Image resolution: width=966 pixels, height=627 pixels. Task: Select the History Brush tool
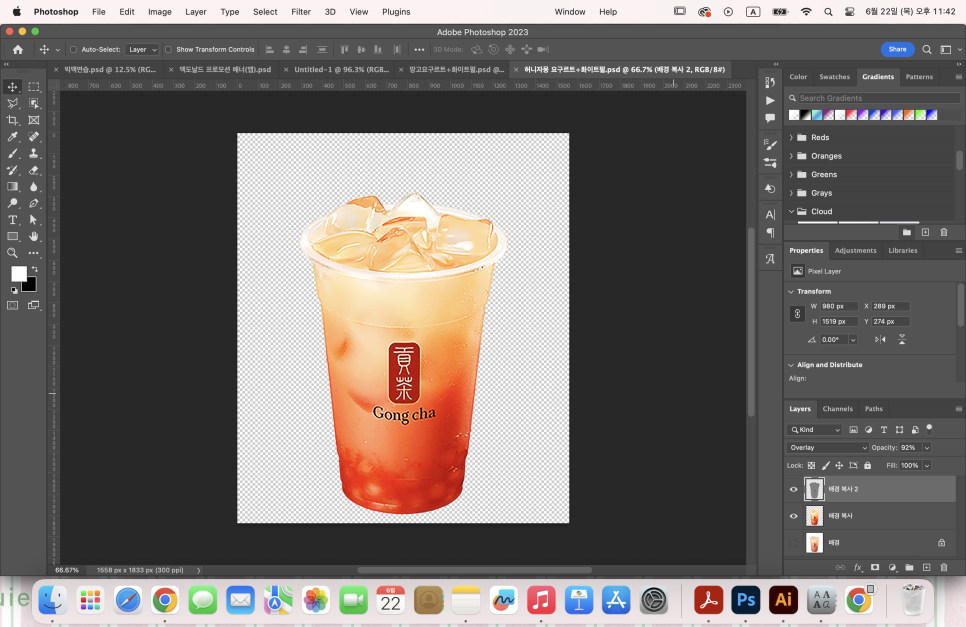12,170
